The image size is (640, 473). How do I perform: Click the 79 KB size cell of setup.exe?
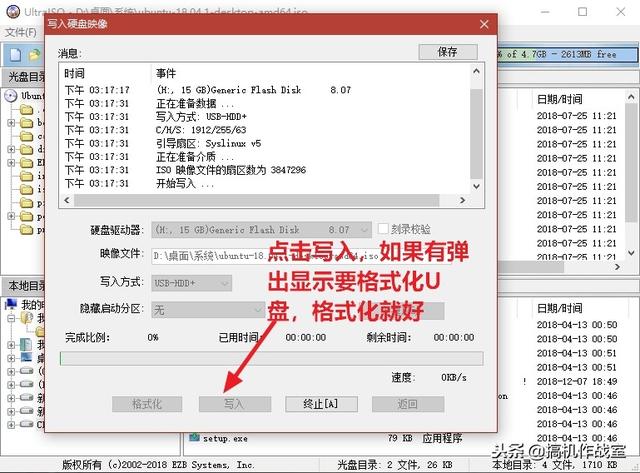[400, 438]
